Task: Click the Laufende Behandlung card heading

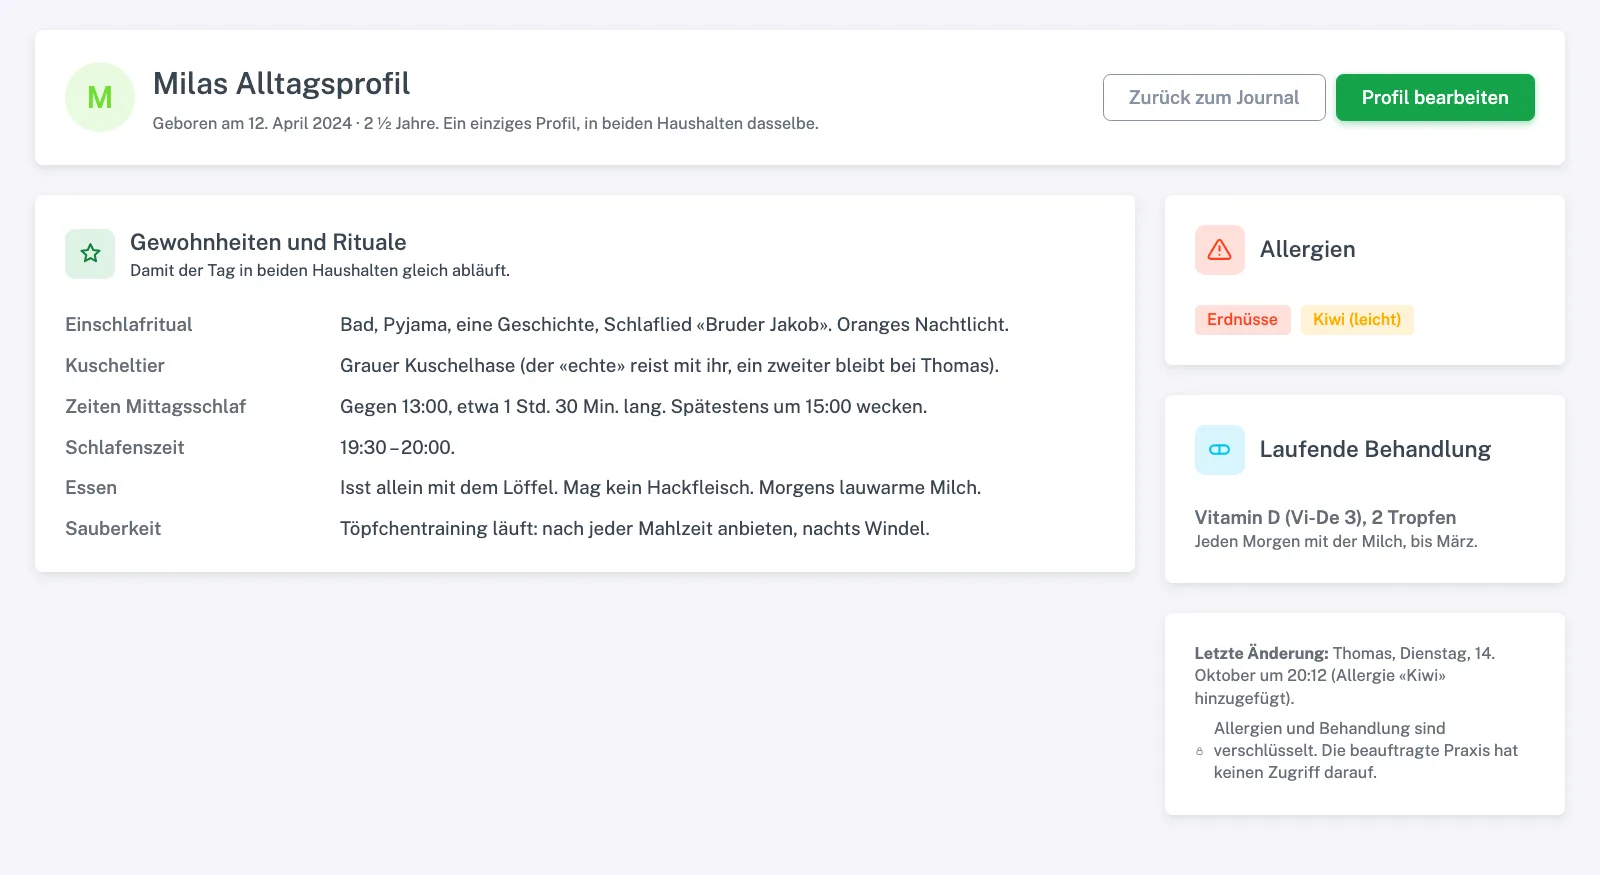Action: click(1375, 449)
